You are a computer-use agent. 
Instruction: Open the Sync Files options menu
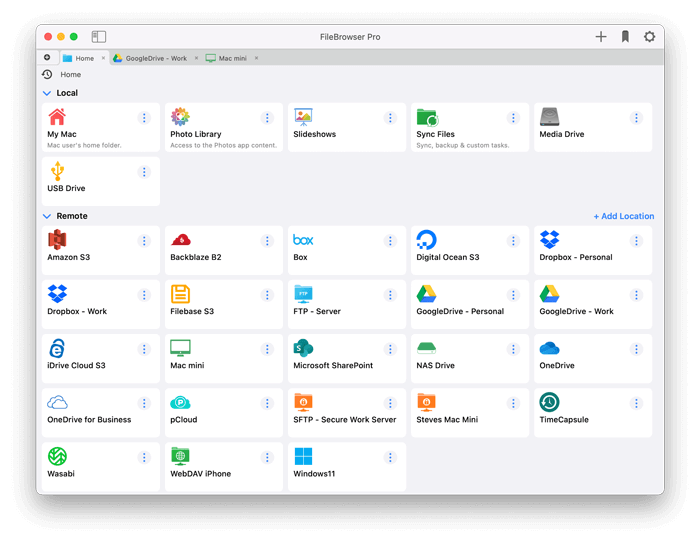(x=513, y=118)
